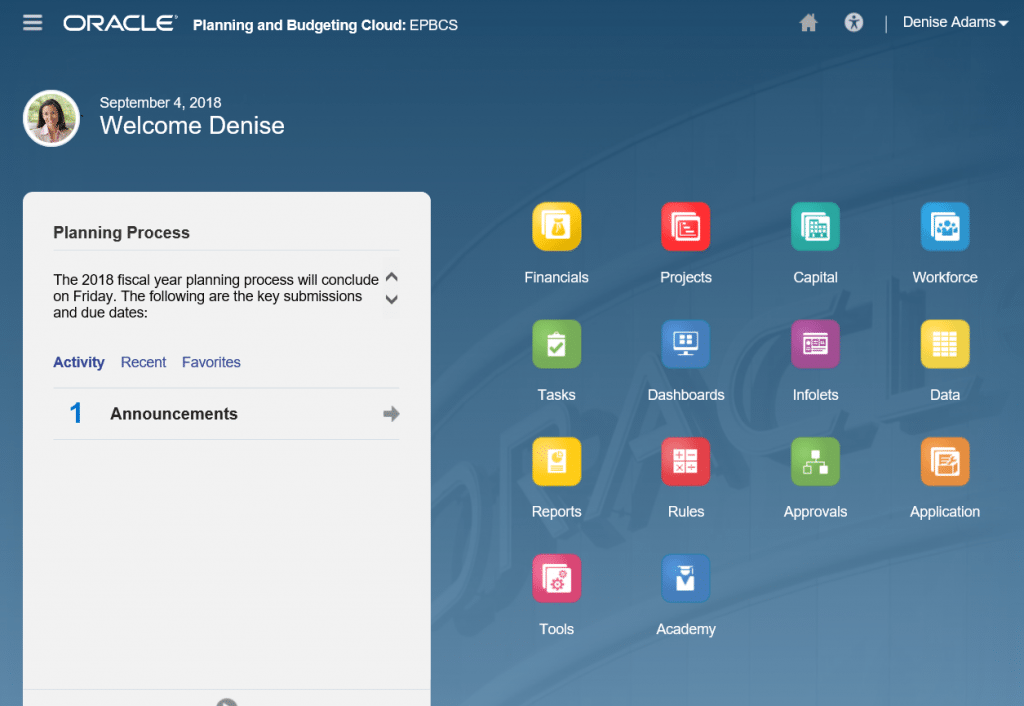1024x706 pixels.
Task: Open the Financials cluster
Action: click(x=556, y=227)
